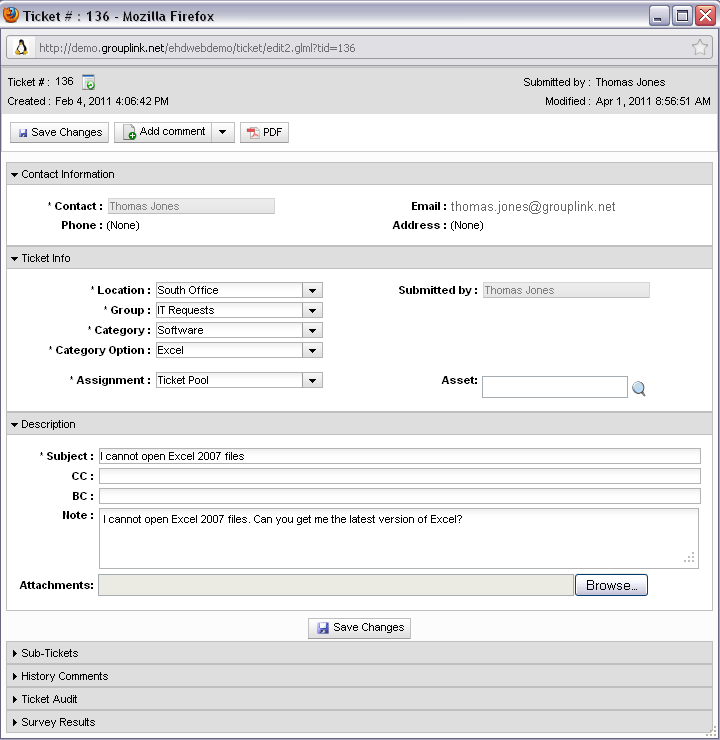Click the Asset input field

coord(555,387)
